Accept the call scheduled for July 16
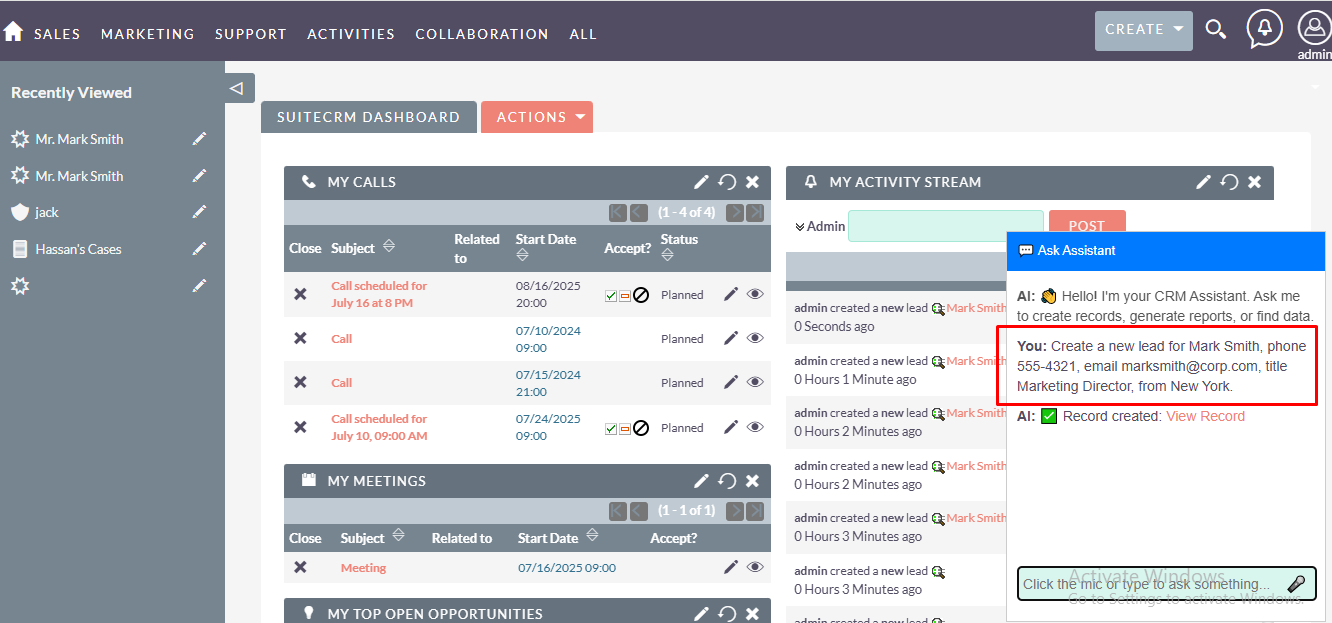This screenshot has width=1332, height=623. click(x=610, y=296)
